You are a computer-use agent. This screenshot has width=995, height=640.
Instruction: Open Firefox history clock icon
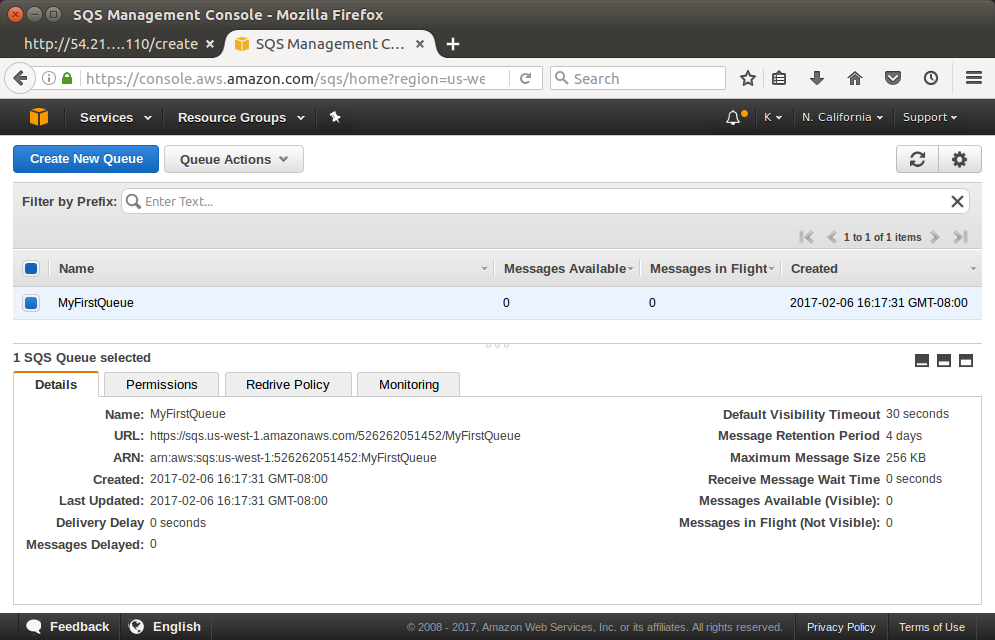coord(931,79)
